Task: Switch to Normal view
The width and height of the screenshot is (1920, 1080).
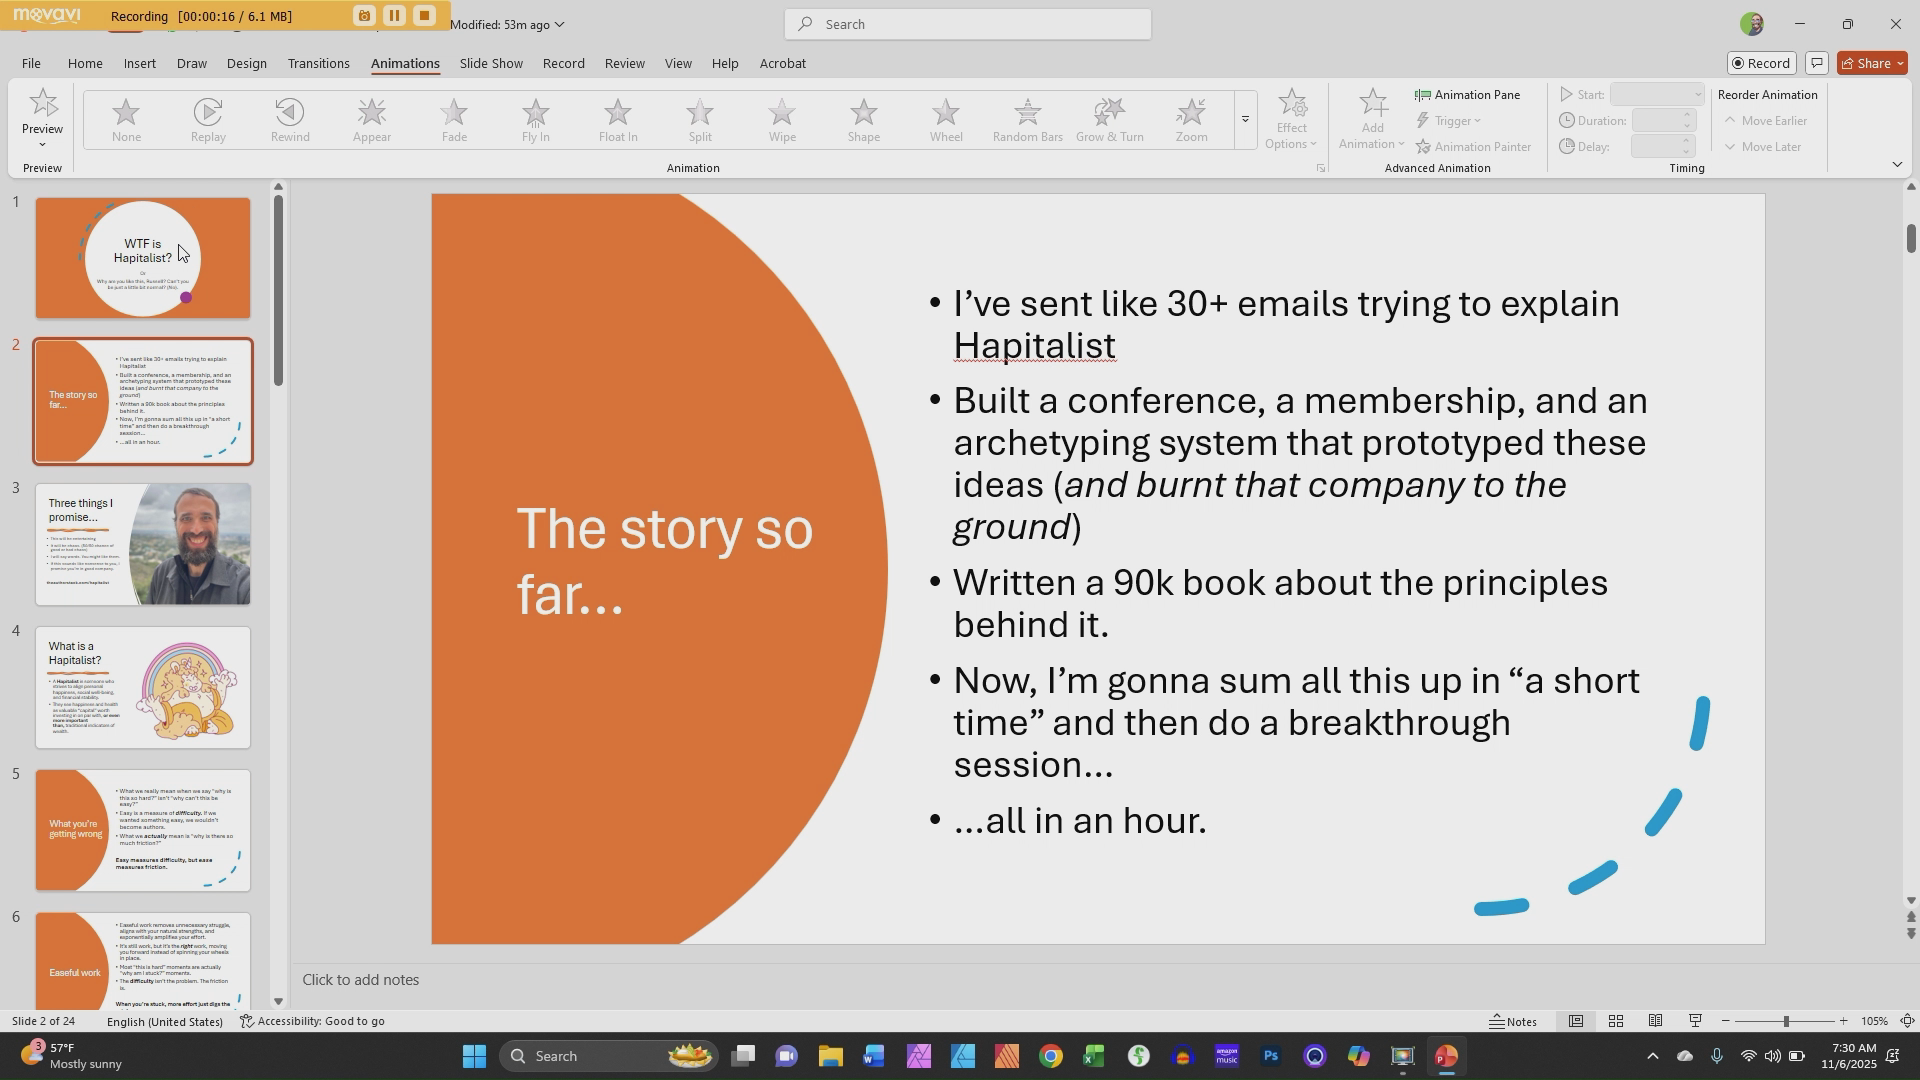Action: click(1575, 1021)
